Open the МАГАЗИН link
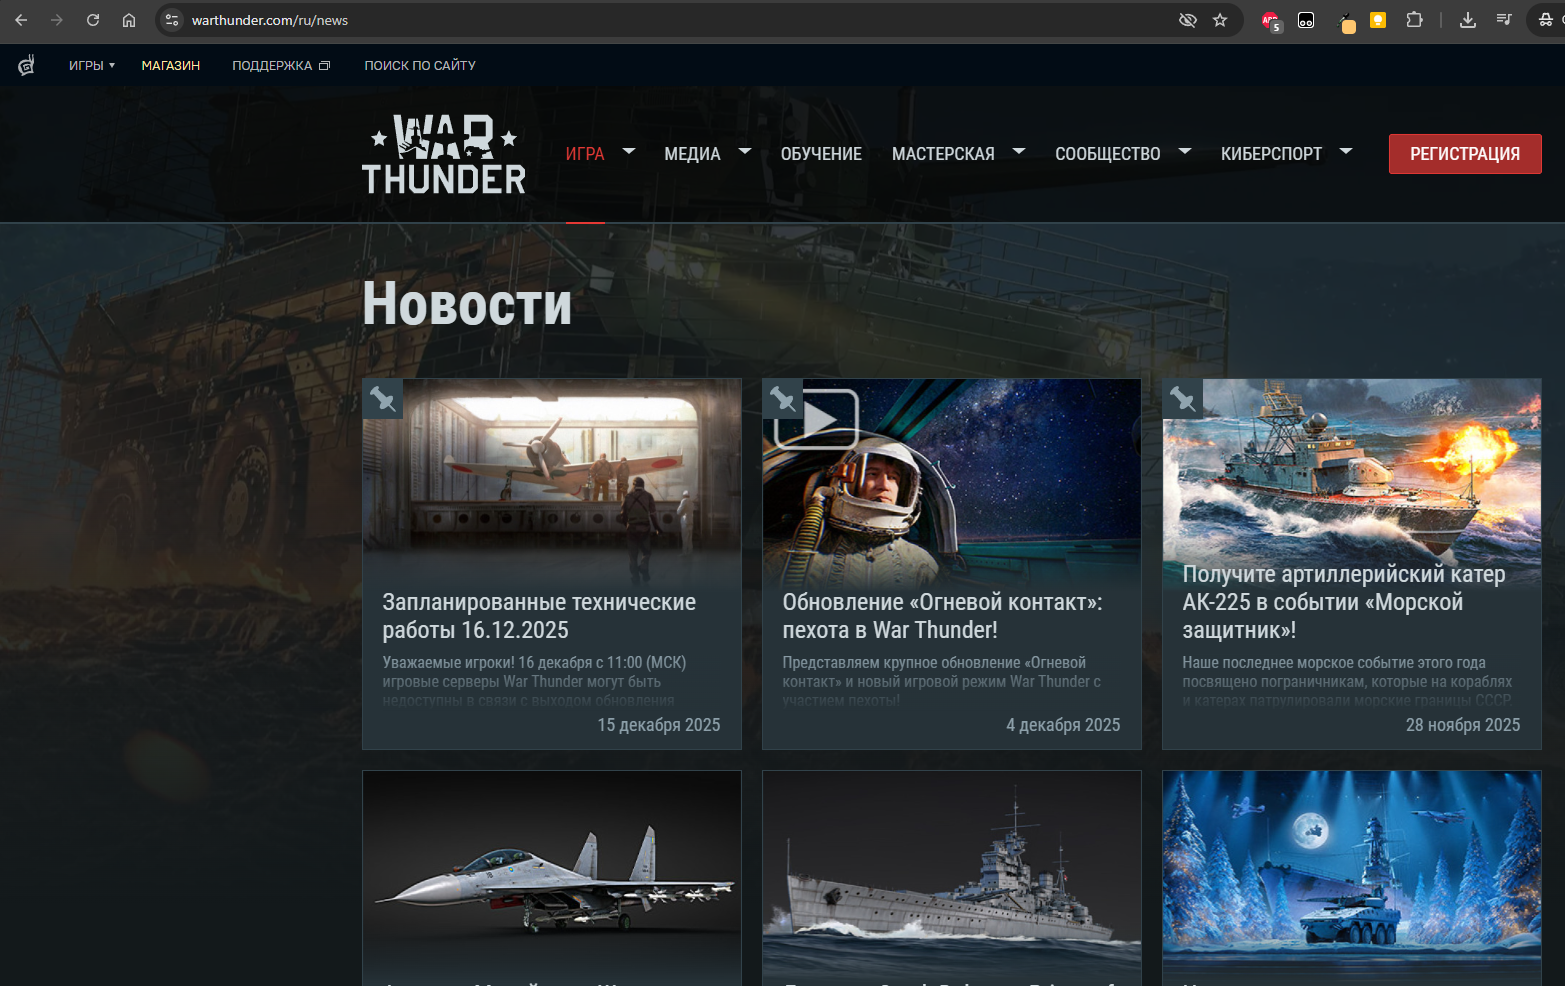The height and width of the screenshot is (986, 1565). [171, 65]
